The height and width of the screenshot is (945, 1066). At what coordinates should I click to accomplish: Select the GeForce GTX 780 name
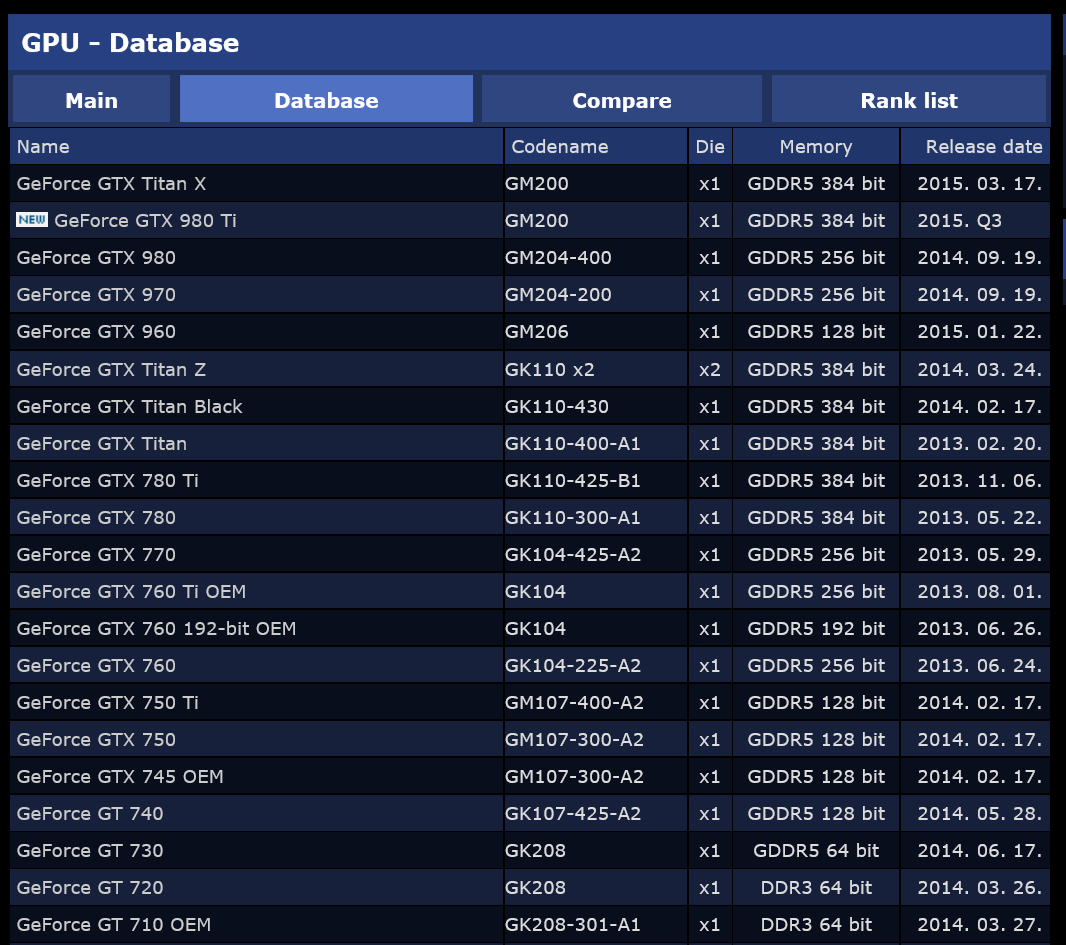(97, 518)
